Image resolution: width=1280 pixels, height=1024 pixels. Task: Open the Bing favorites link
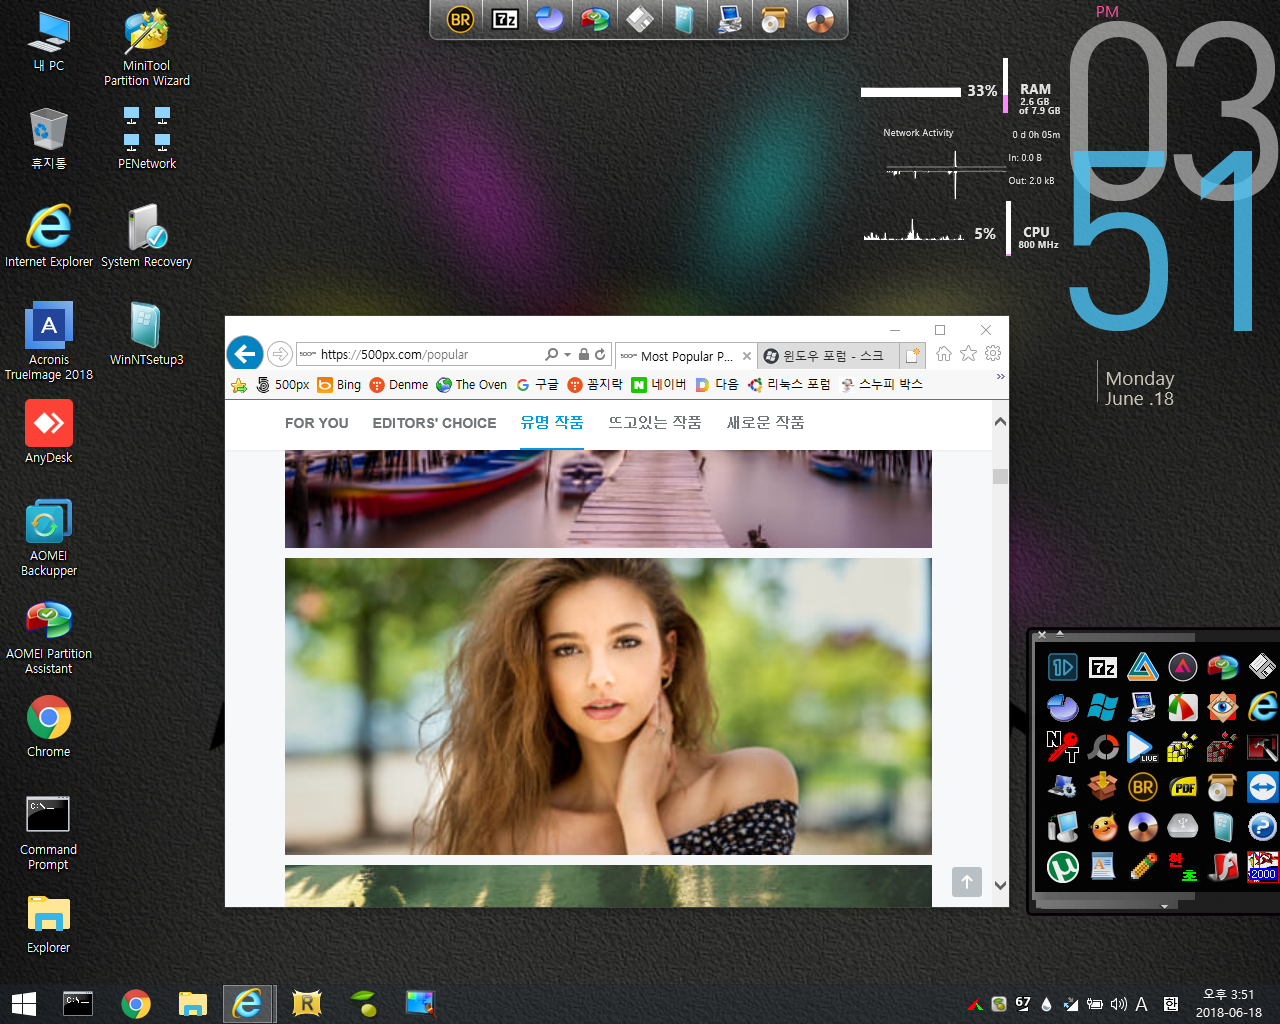point(339,385)
